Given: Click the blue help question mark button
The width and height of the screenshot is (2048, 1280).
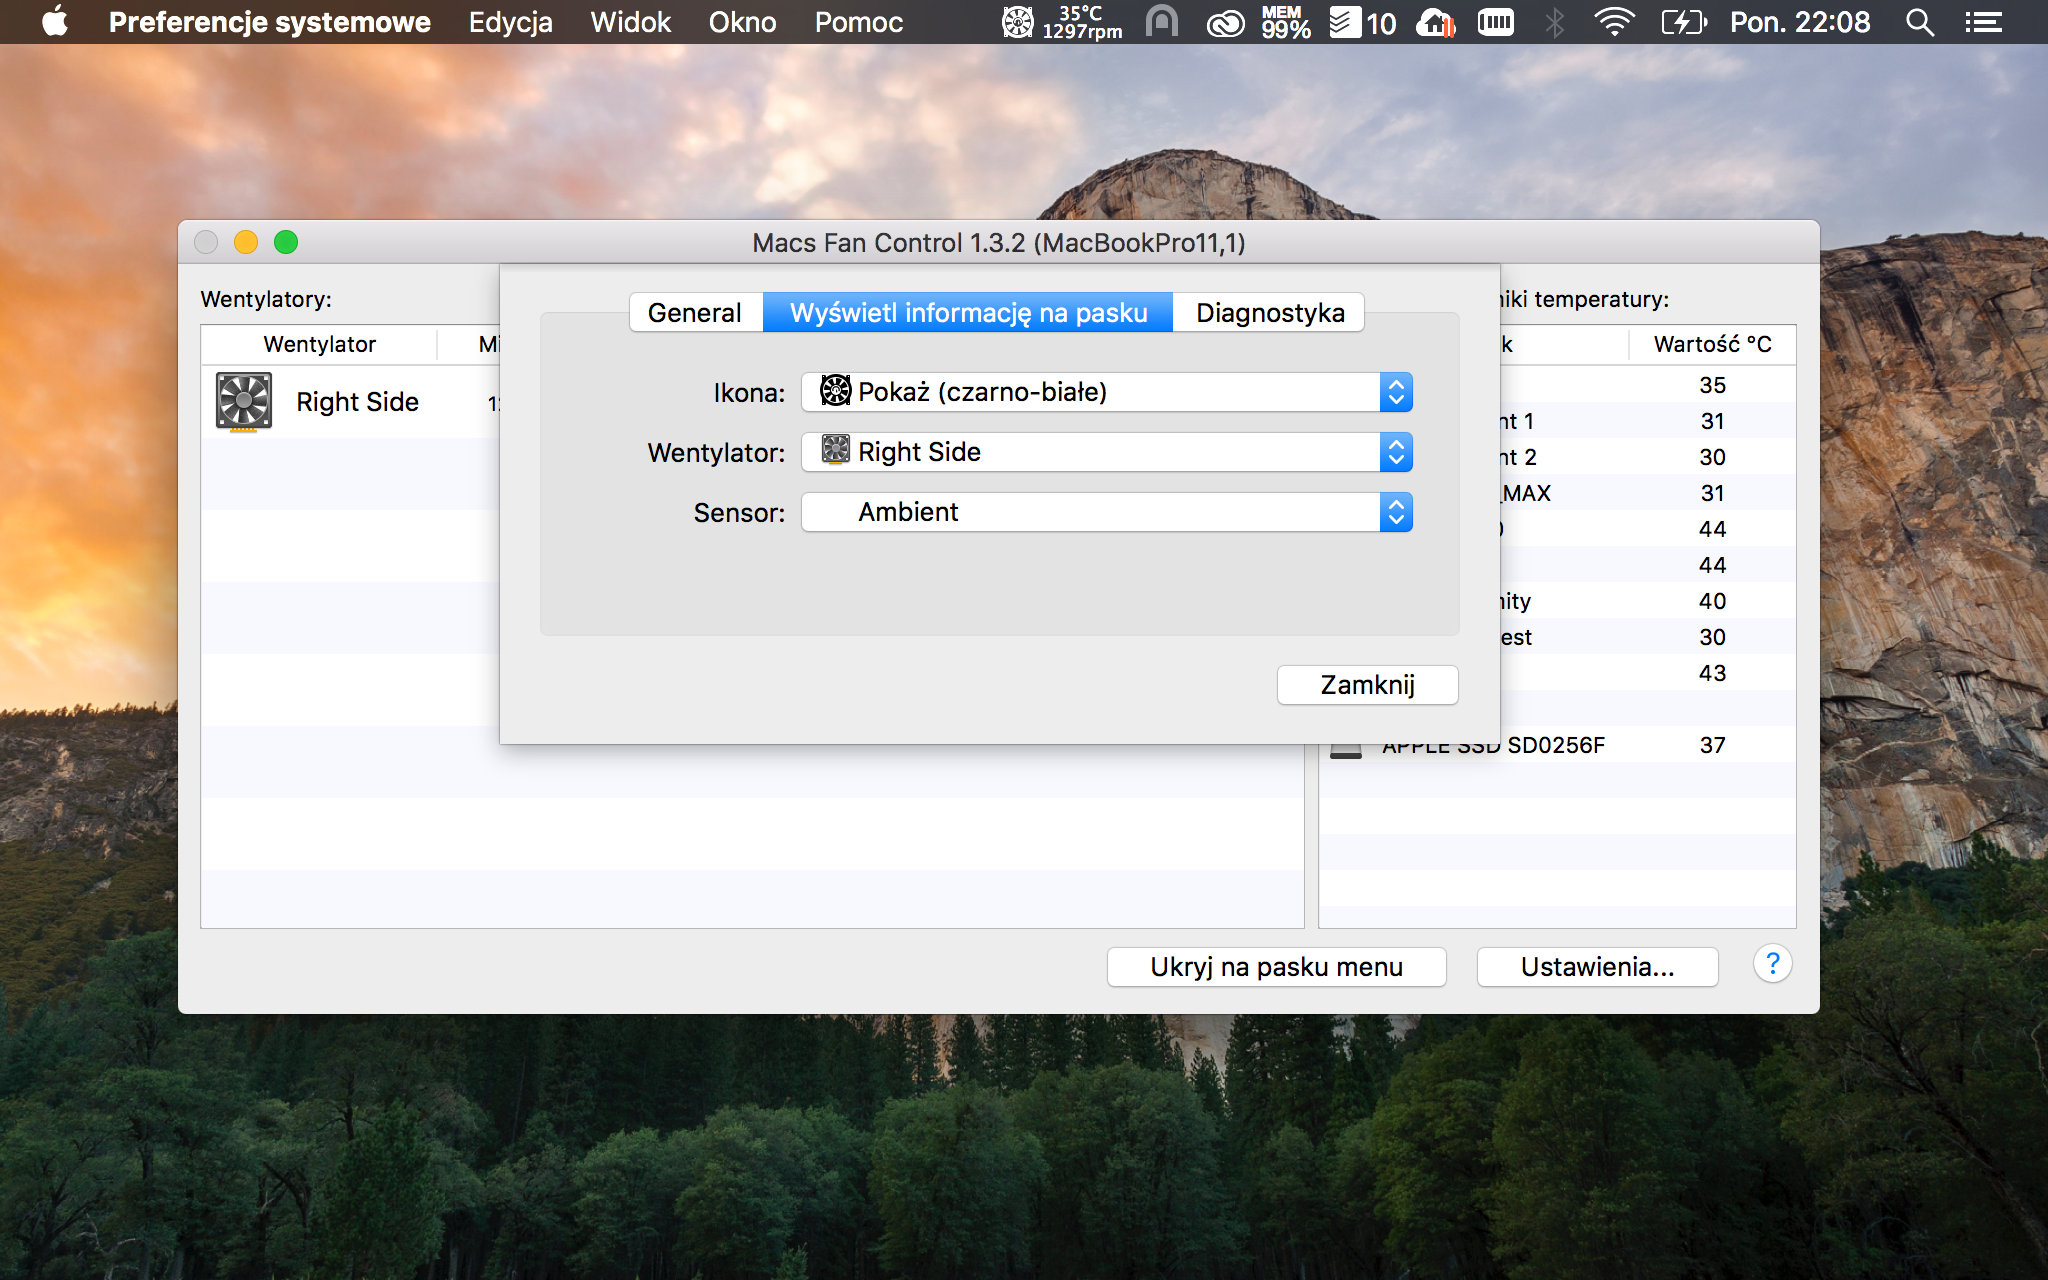Looking at the screenshot, I should pos(1772,964).
